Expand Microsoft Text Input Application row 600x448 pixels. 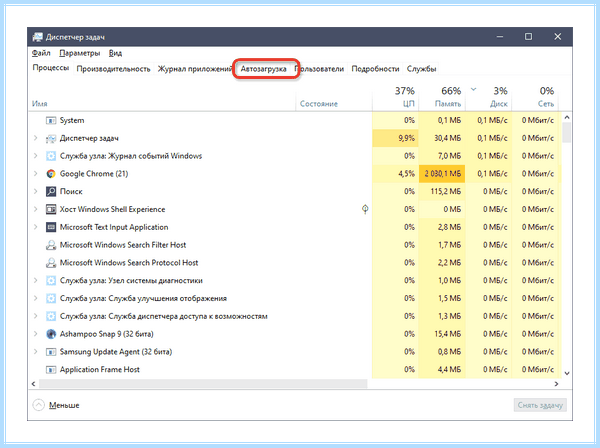click(36, 227)
